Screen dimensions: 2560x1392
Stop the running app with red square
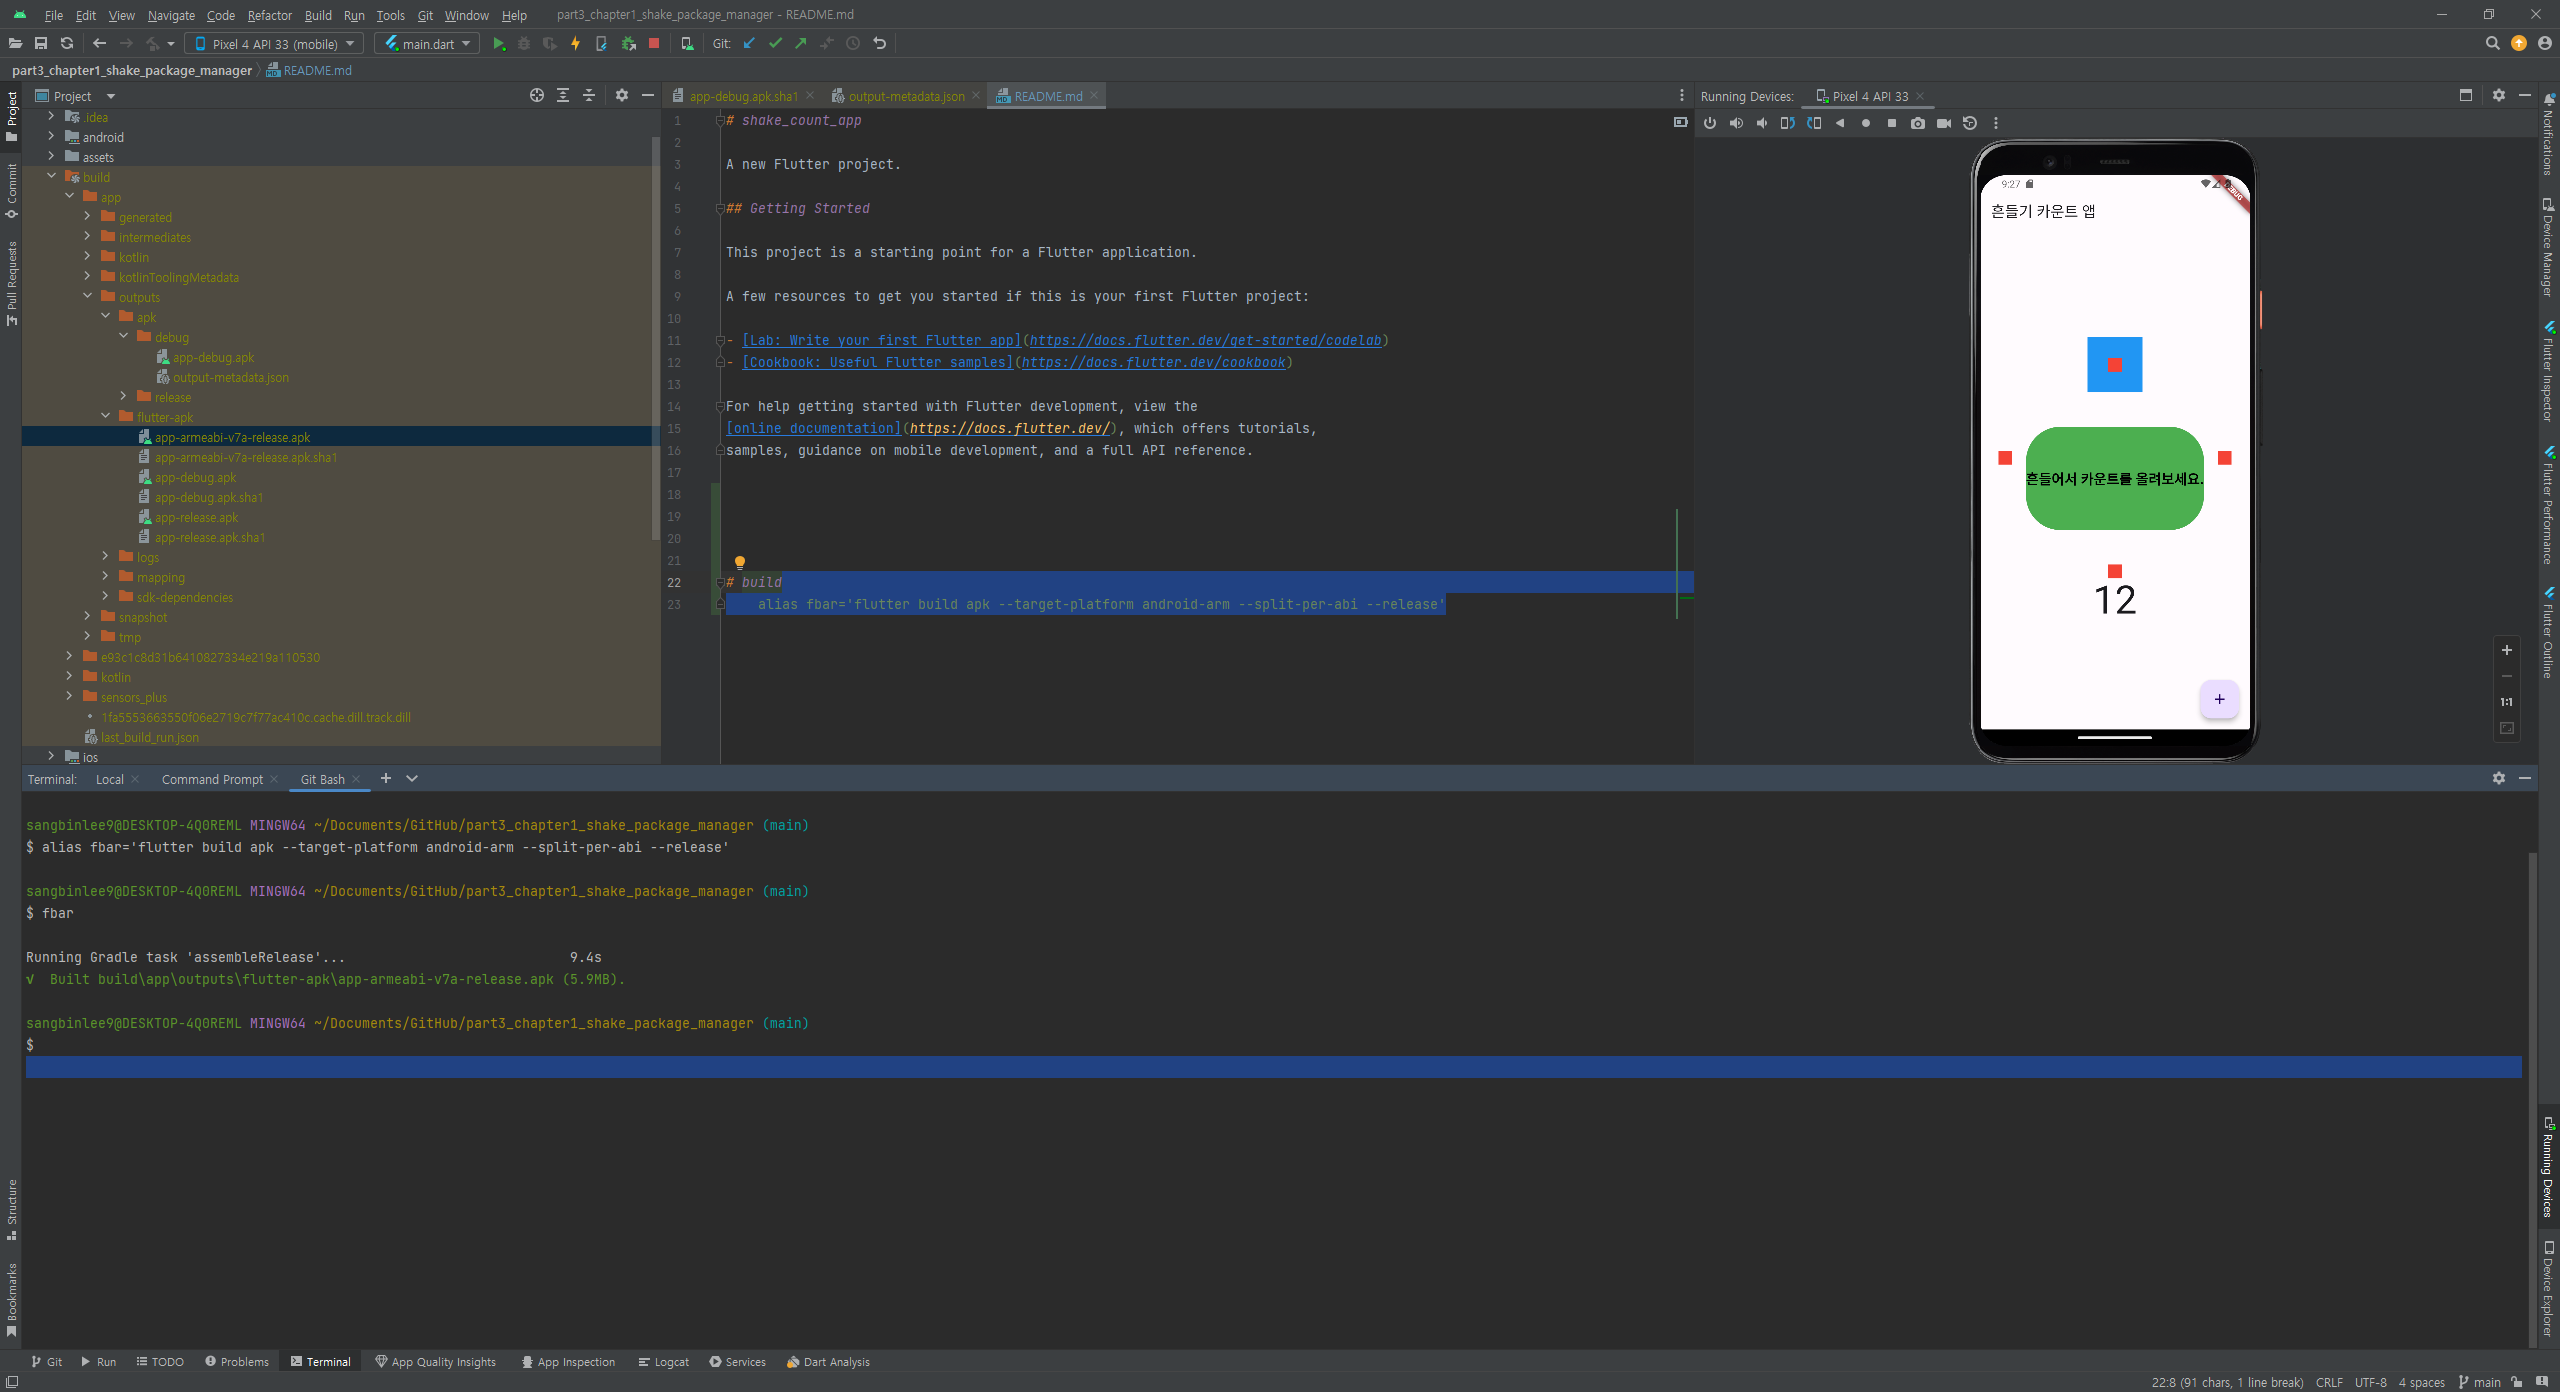(x=654, y=44)
